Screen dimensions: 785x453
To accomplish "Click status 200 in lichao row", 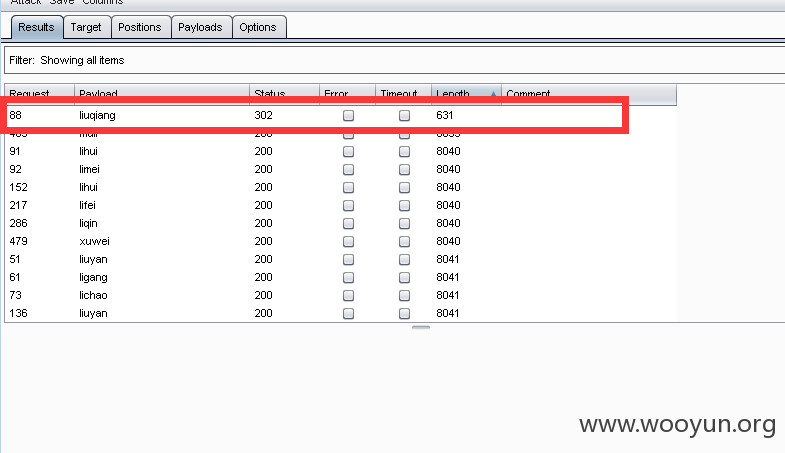I will click(263, 295).
